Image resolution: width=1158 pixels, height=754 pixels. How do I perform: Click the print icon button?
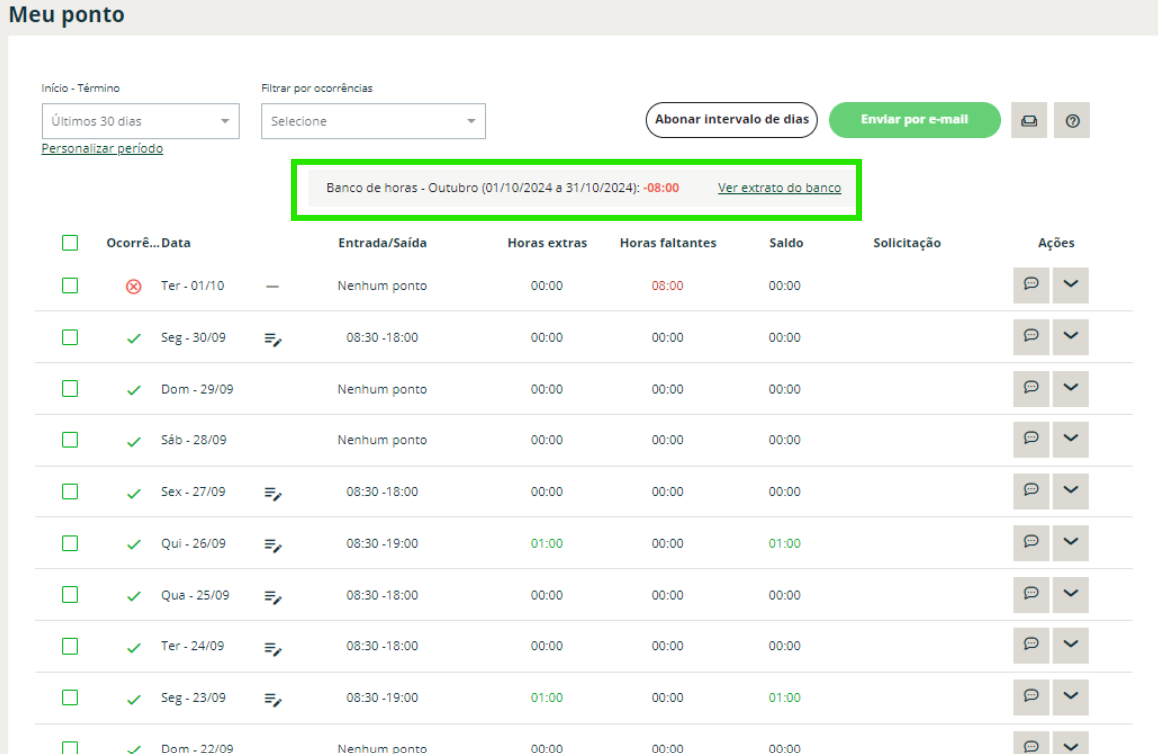[1028, 121]
